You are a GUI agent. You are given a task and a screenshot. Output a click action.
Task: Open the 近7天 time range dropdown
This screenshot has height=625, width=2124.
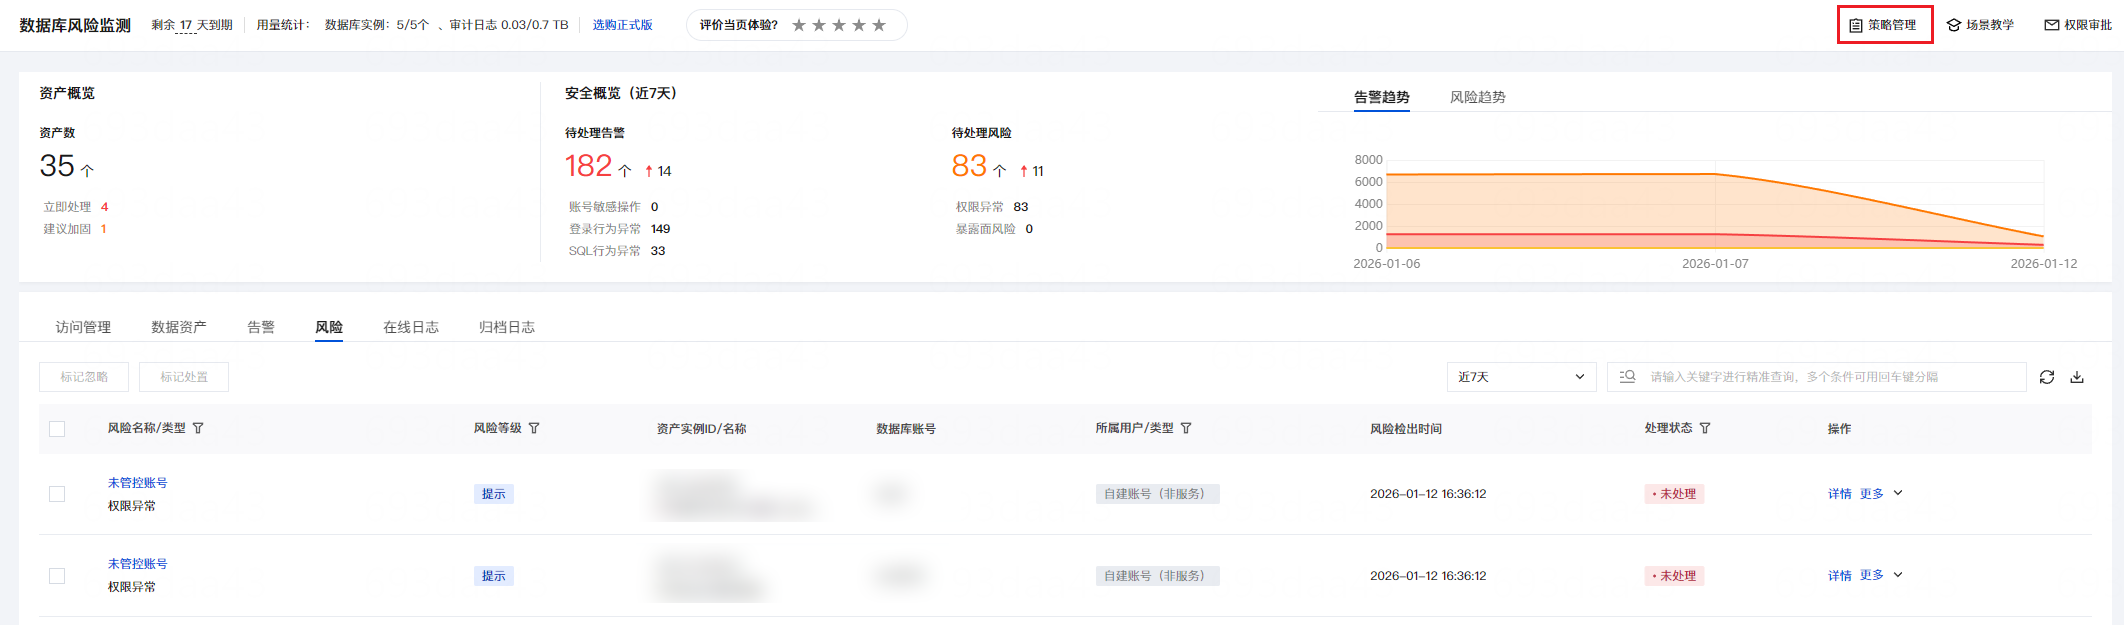pyautogui.click(x=1520, y=377)
